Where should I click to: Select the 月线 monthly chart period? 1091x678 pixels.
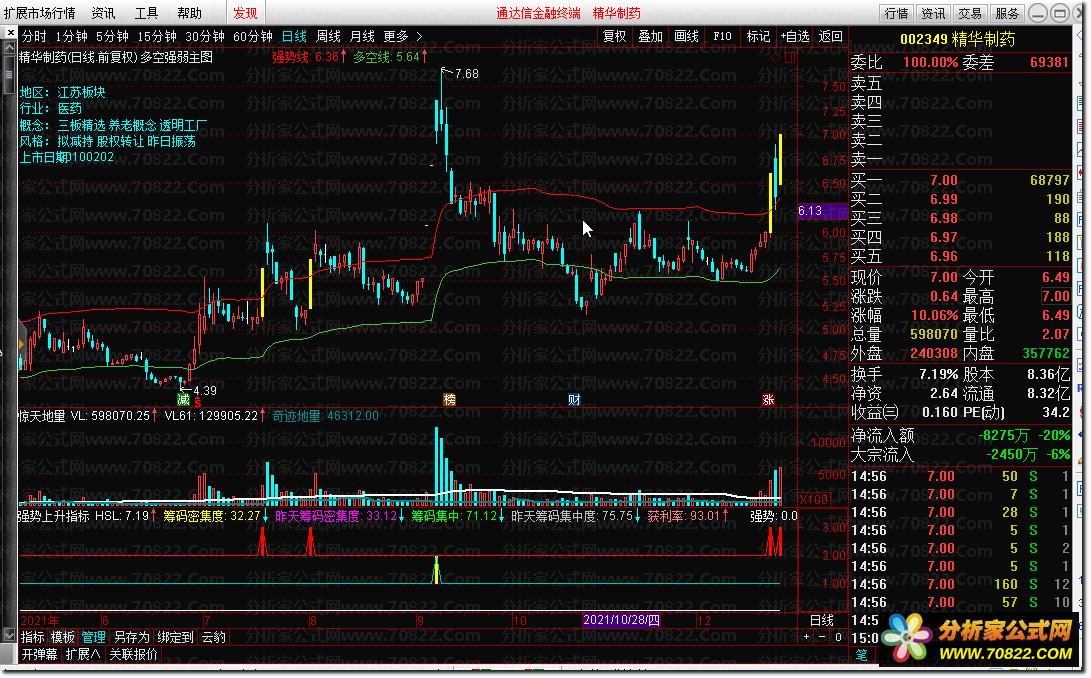[x=362, y=36]
